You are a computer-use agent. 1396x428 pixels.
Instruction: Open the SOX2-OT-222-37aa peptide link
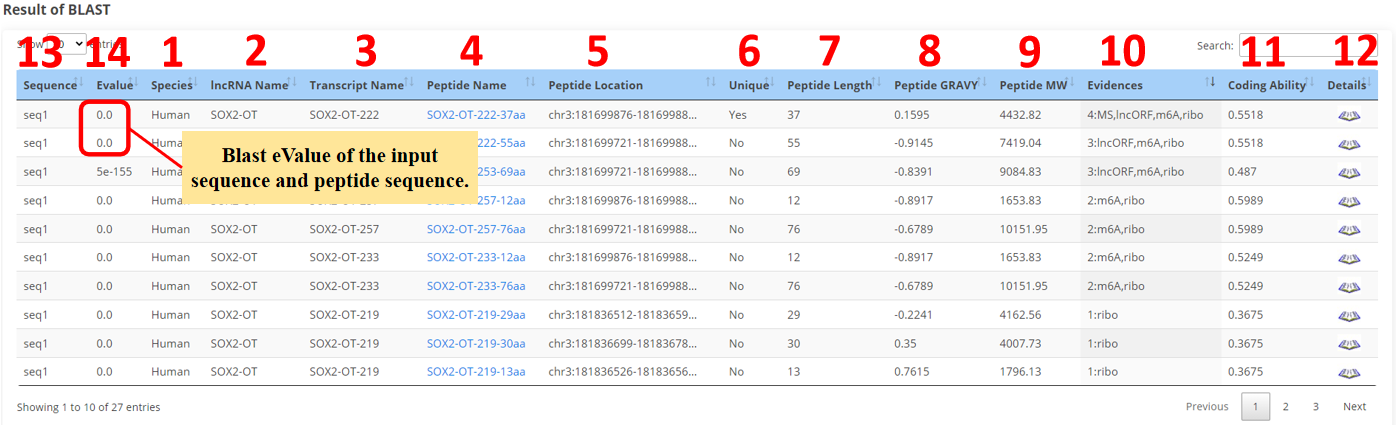(476, 115)
